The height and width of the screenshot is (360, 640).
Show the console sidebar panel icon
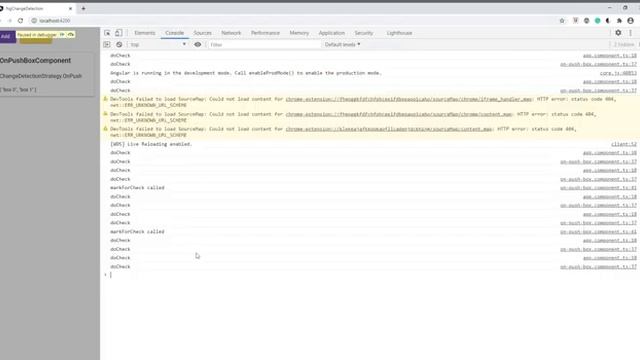[107, 44]
